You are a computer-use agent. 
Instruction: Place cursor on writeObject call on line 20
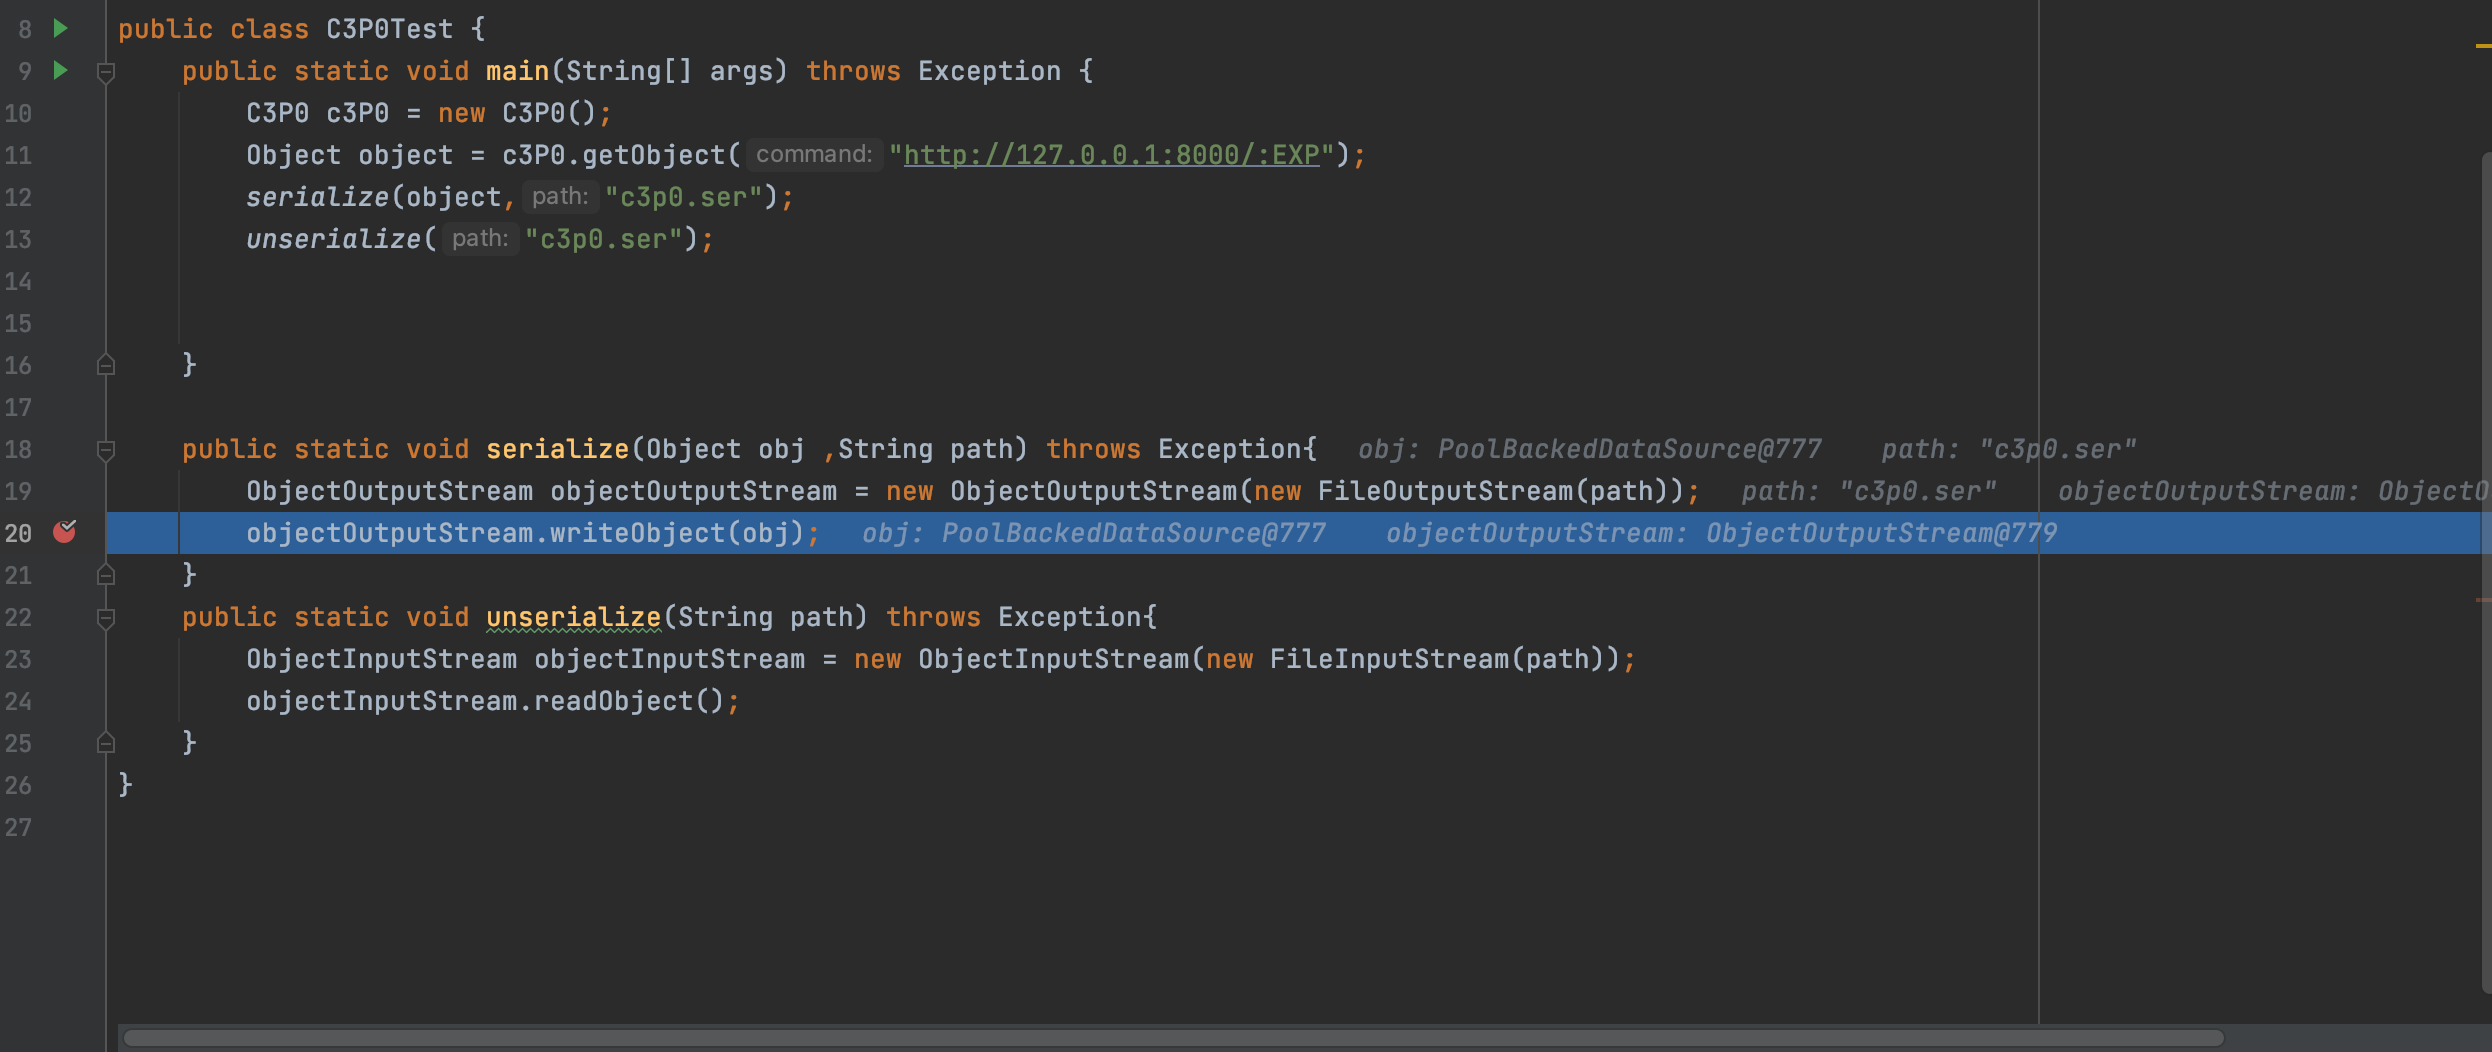tap(638, 533)
